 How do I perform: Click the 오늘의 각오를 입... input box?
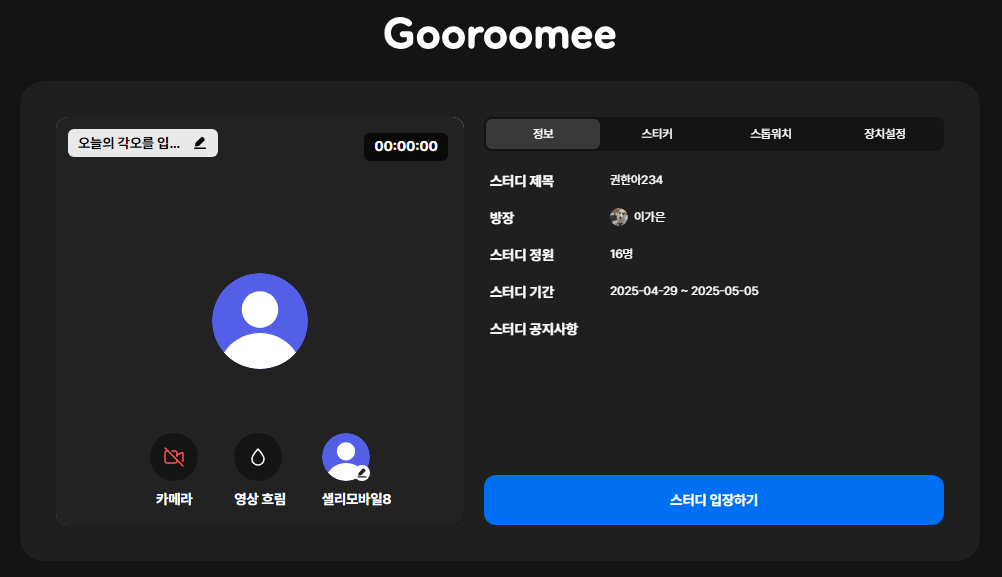click(x=143, y=143)
